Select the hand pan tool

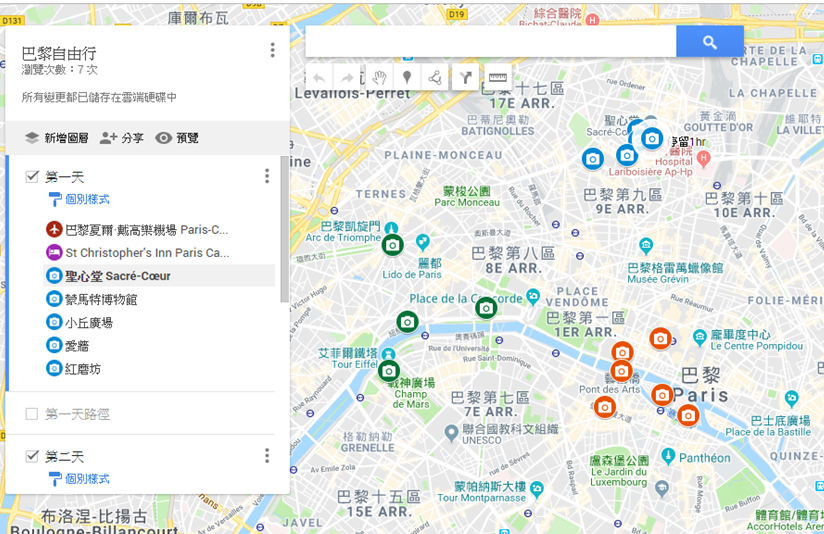pos(379,78)
